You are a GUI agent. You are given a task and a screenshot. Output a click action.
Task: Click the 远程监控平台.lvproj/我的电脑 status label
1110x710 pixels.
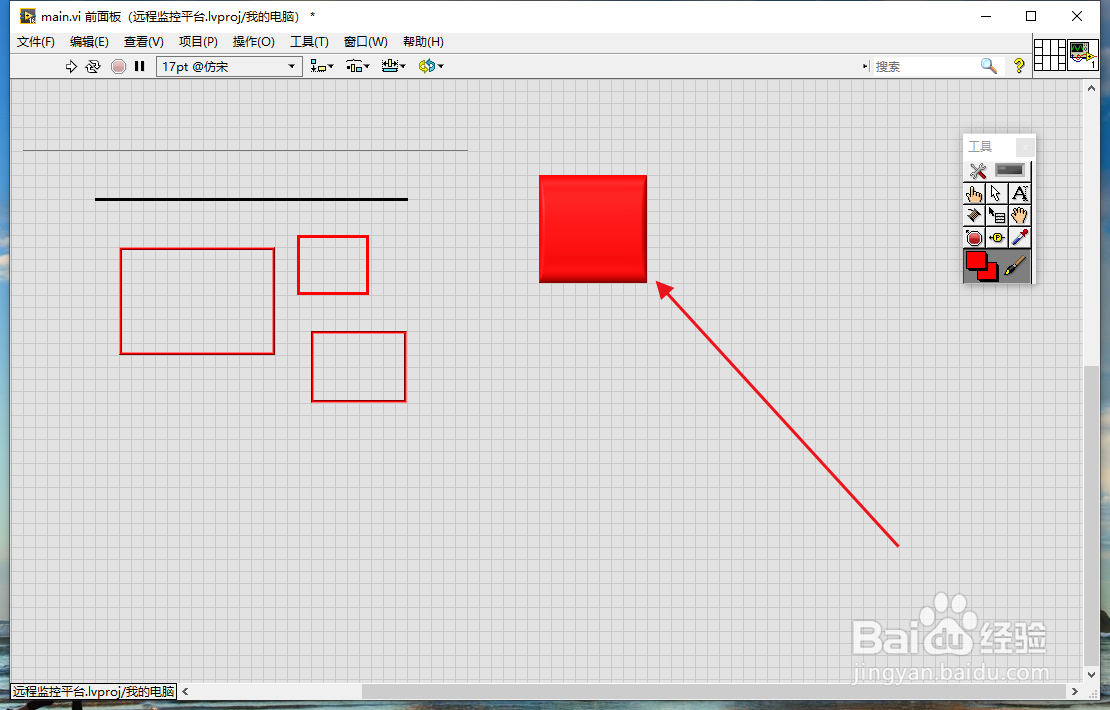click(x=93, y=692)
